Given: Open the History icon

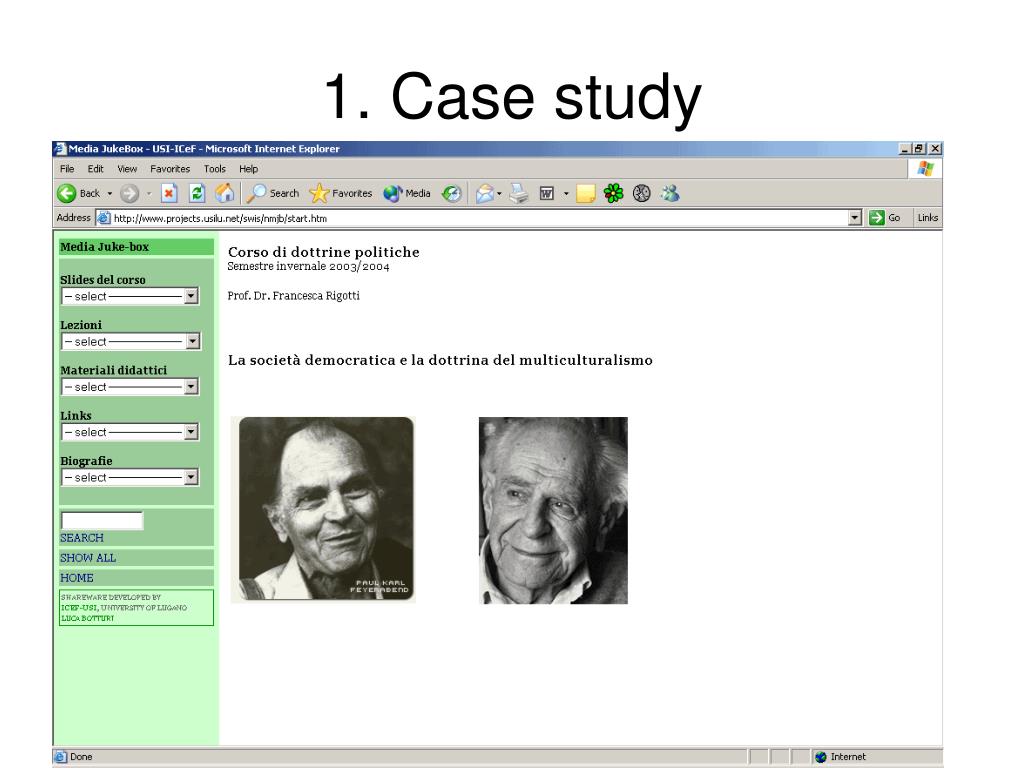Looking at the screenshot, I should click(x=451, y=193).
